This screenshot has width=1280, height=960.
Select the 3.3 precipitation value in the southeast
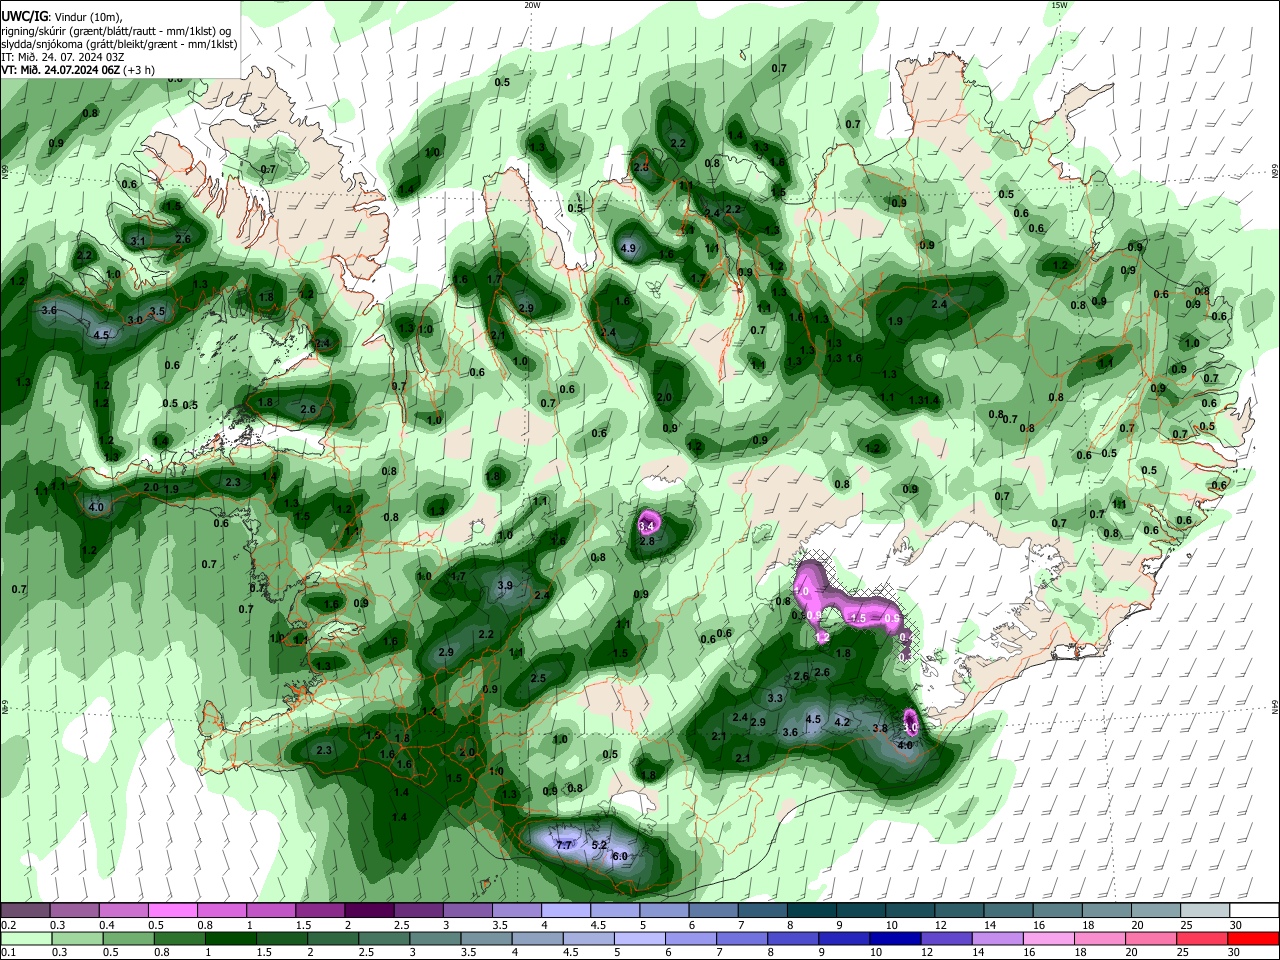pyautogui.click(x=775, y=698)
